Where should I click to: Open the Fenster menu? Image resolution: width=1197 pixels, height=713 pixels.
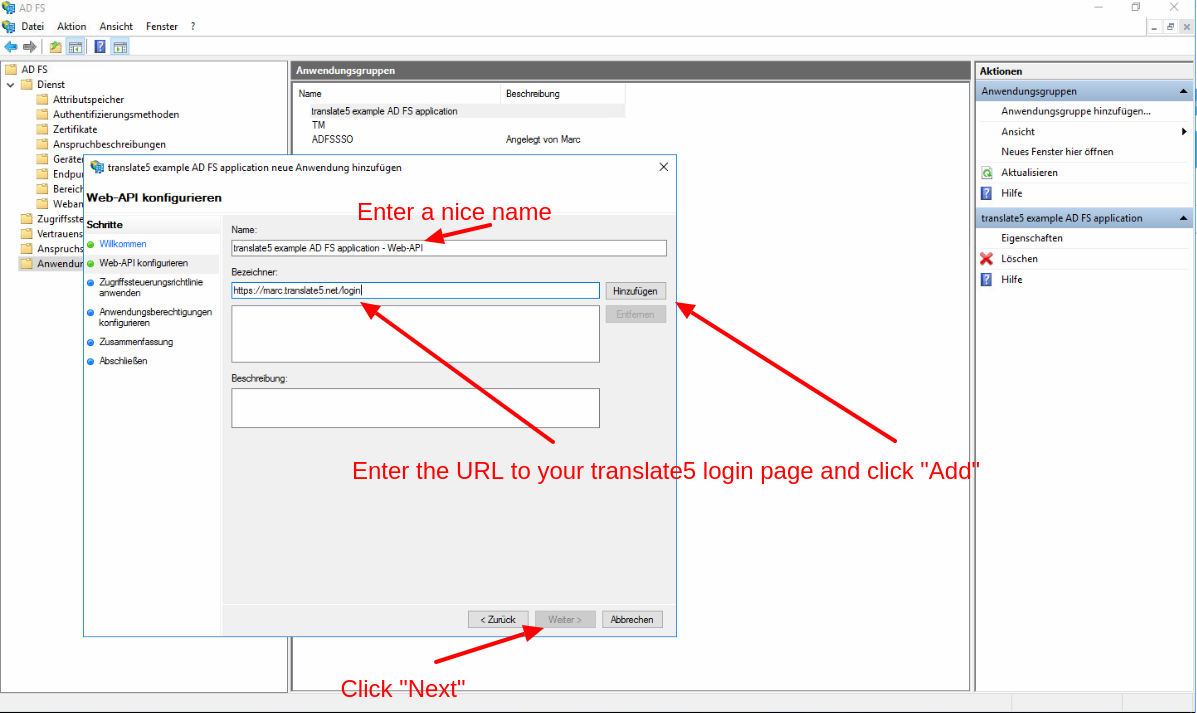(162, 27)
